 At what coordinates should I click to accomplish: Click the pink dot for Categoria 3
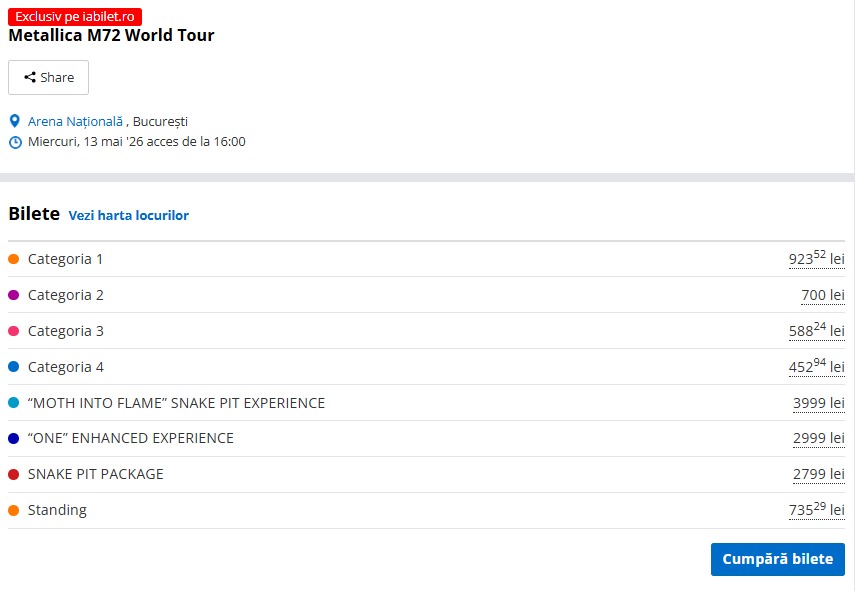(x=14, y=331)
